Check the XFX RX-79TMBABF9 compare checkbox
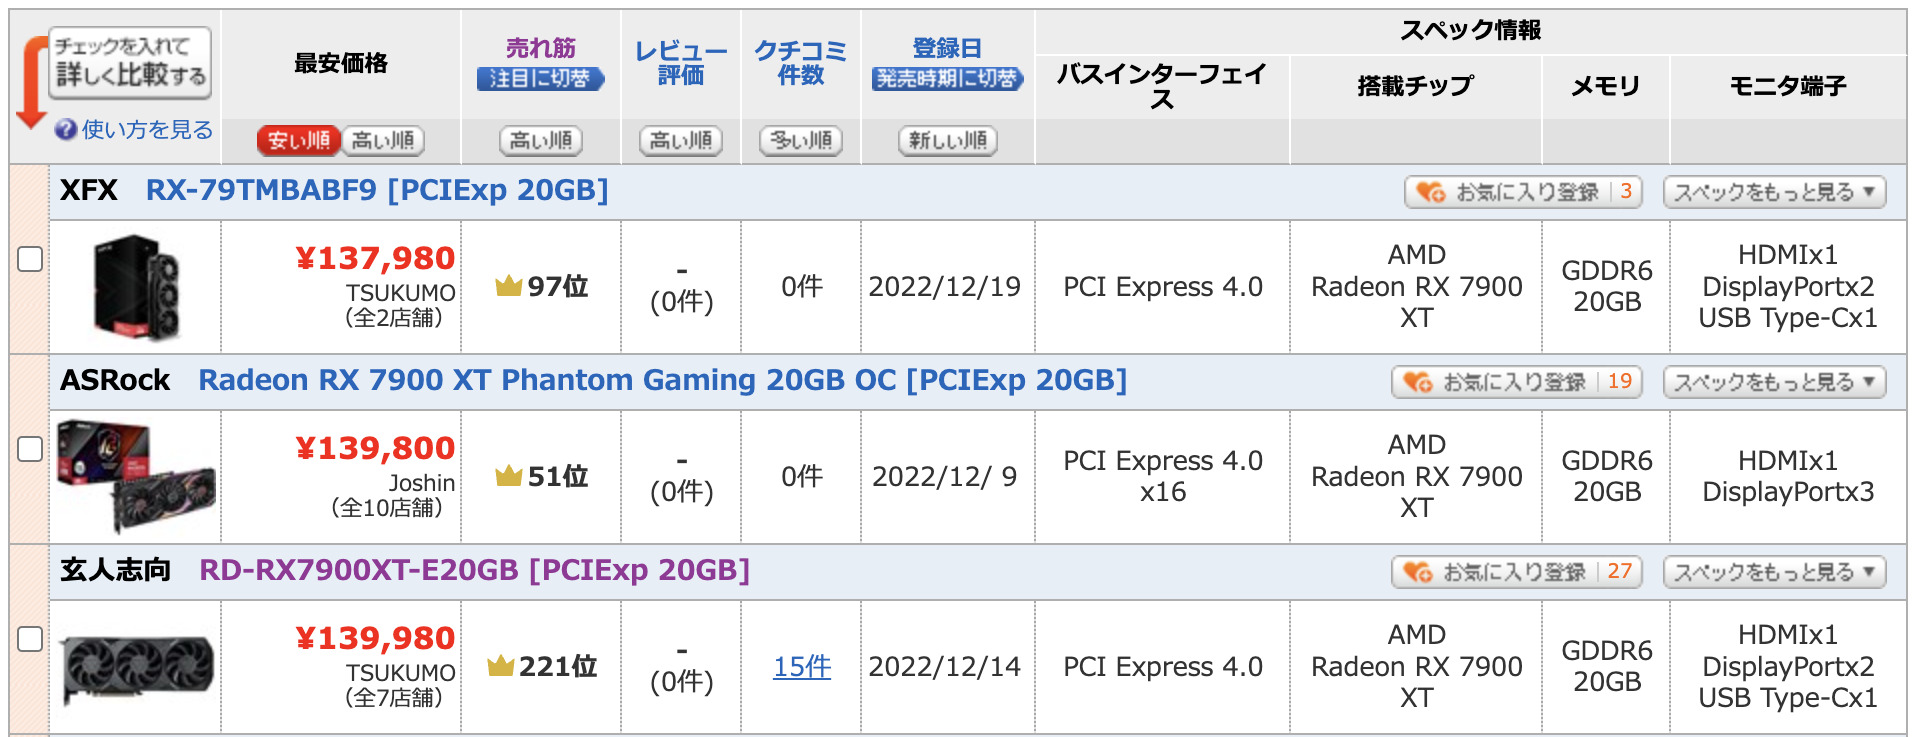The width and height of the screenshot is (1918, 737). point(30,259)
